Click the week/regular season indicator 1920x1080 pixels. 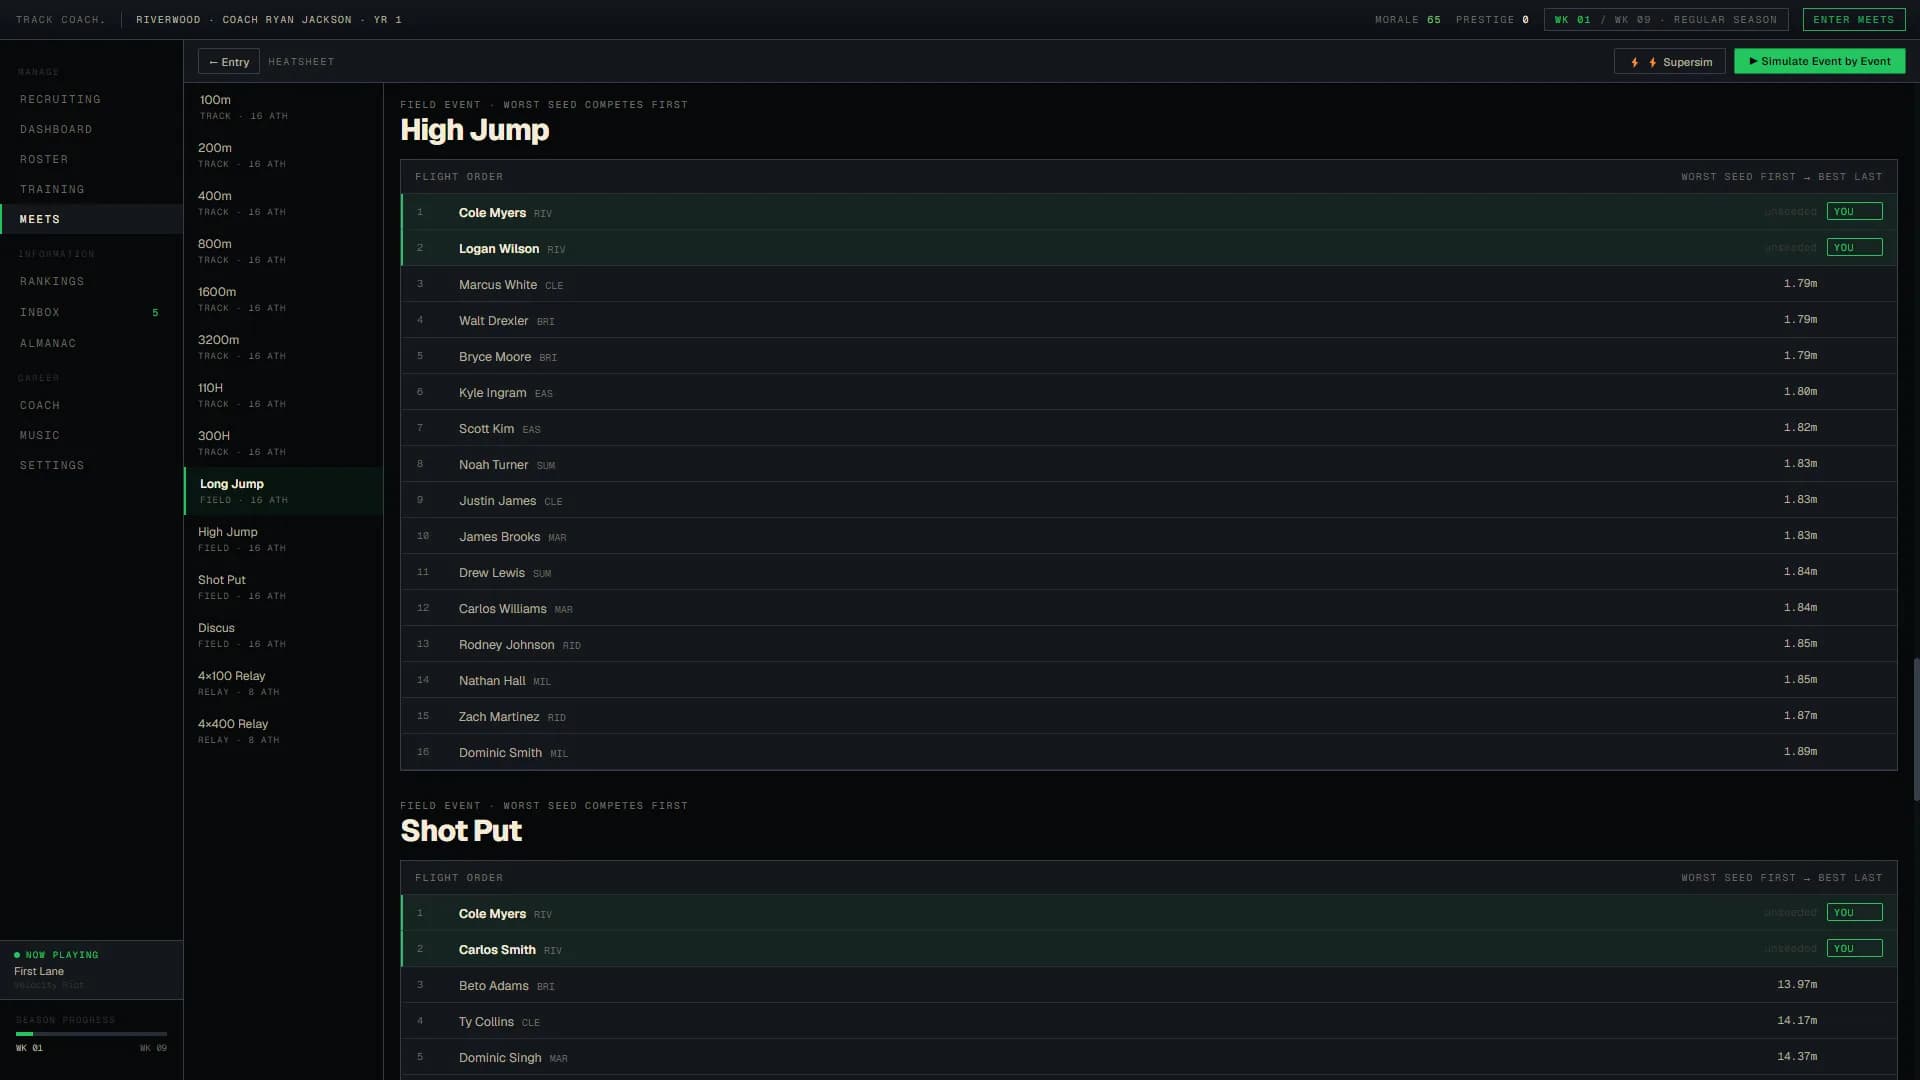pyautogui.click(x=1666, y=20)
